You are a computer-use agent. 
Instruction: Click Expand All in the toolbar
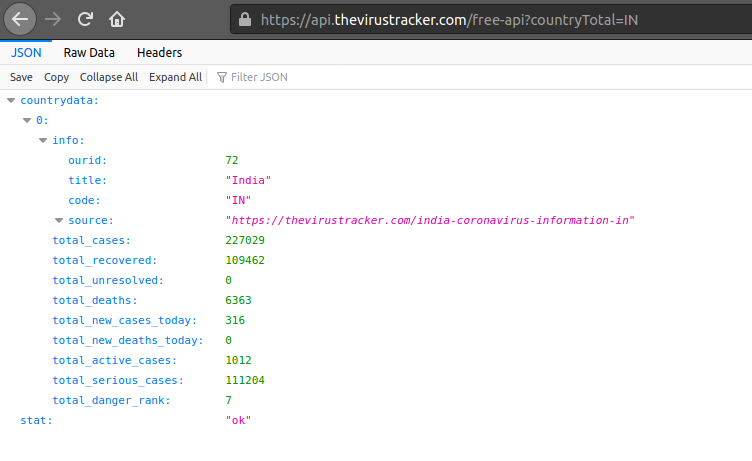click(x=175, y=77)
